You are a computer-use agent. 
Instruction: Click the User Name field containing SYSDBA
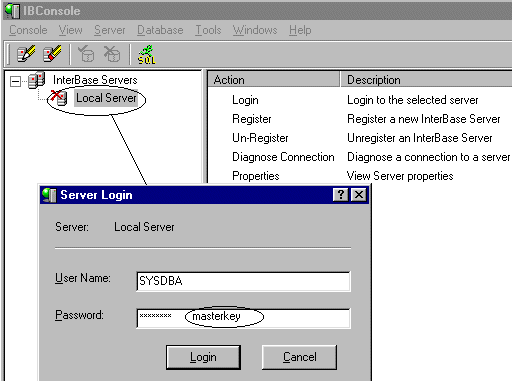pyautogui.click(x=243, y=281)
